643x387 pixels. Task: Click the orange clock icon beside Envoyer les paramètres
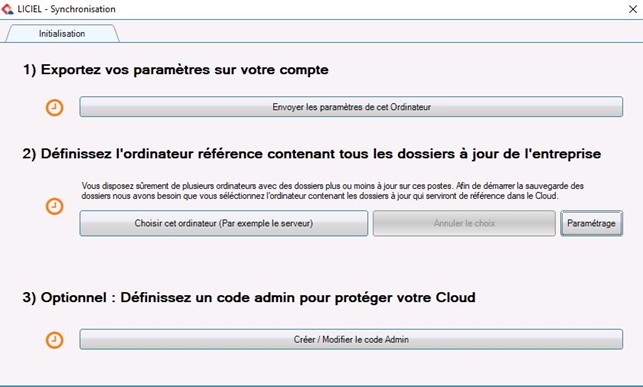coord(54,108)
